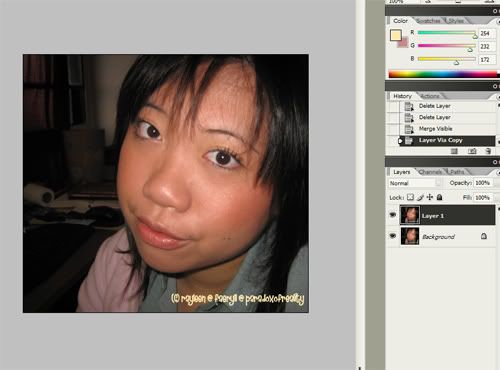
Task: Click the Layer Via Copy state icon
Action: click(x=409, y=141)
